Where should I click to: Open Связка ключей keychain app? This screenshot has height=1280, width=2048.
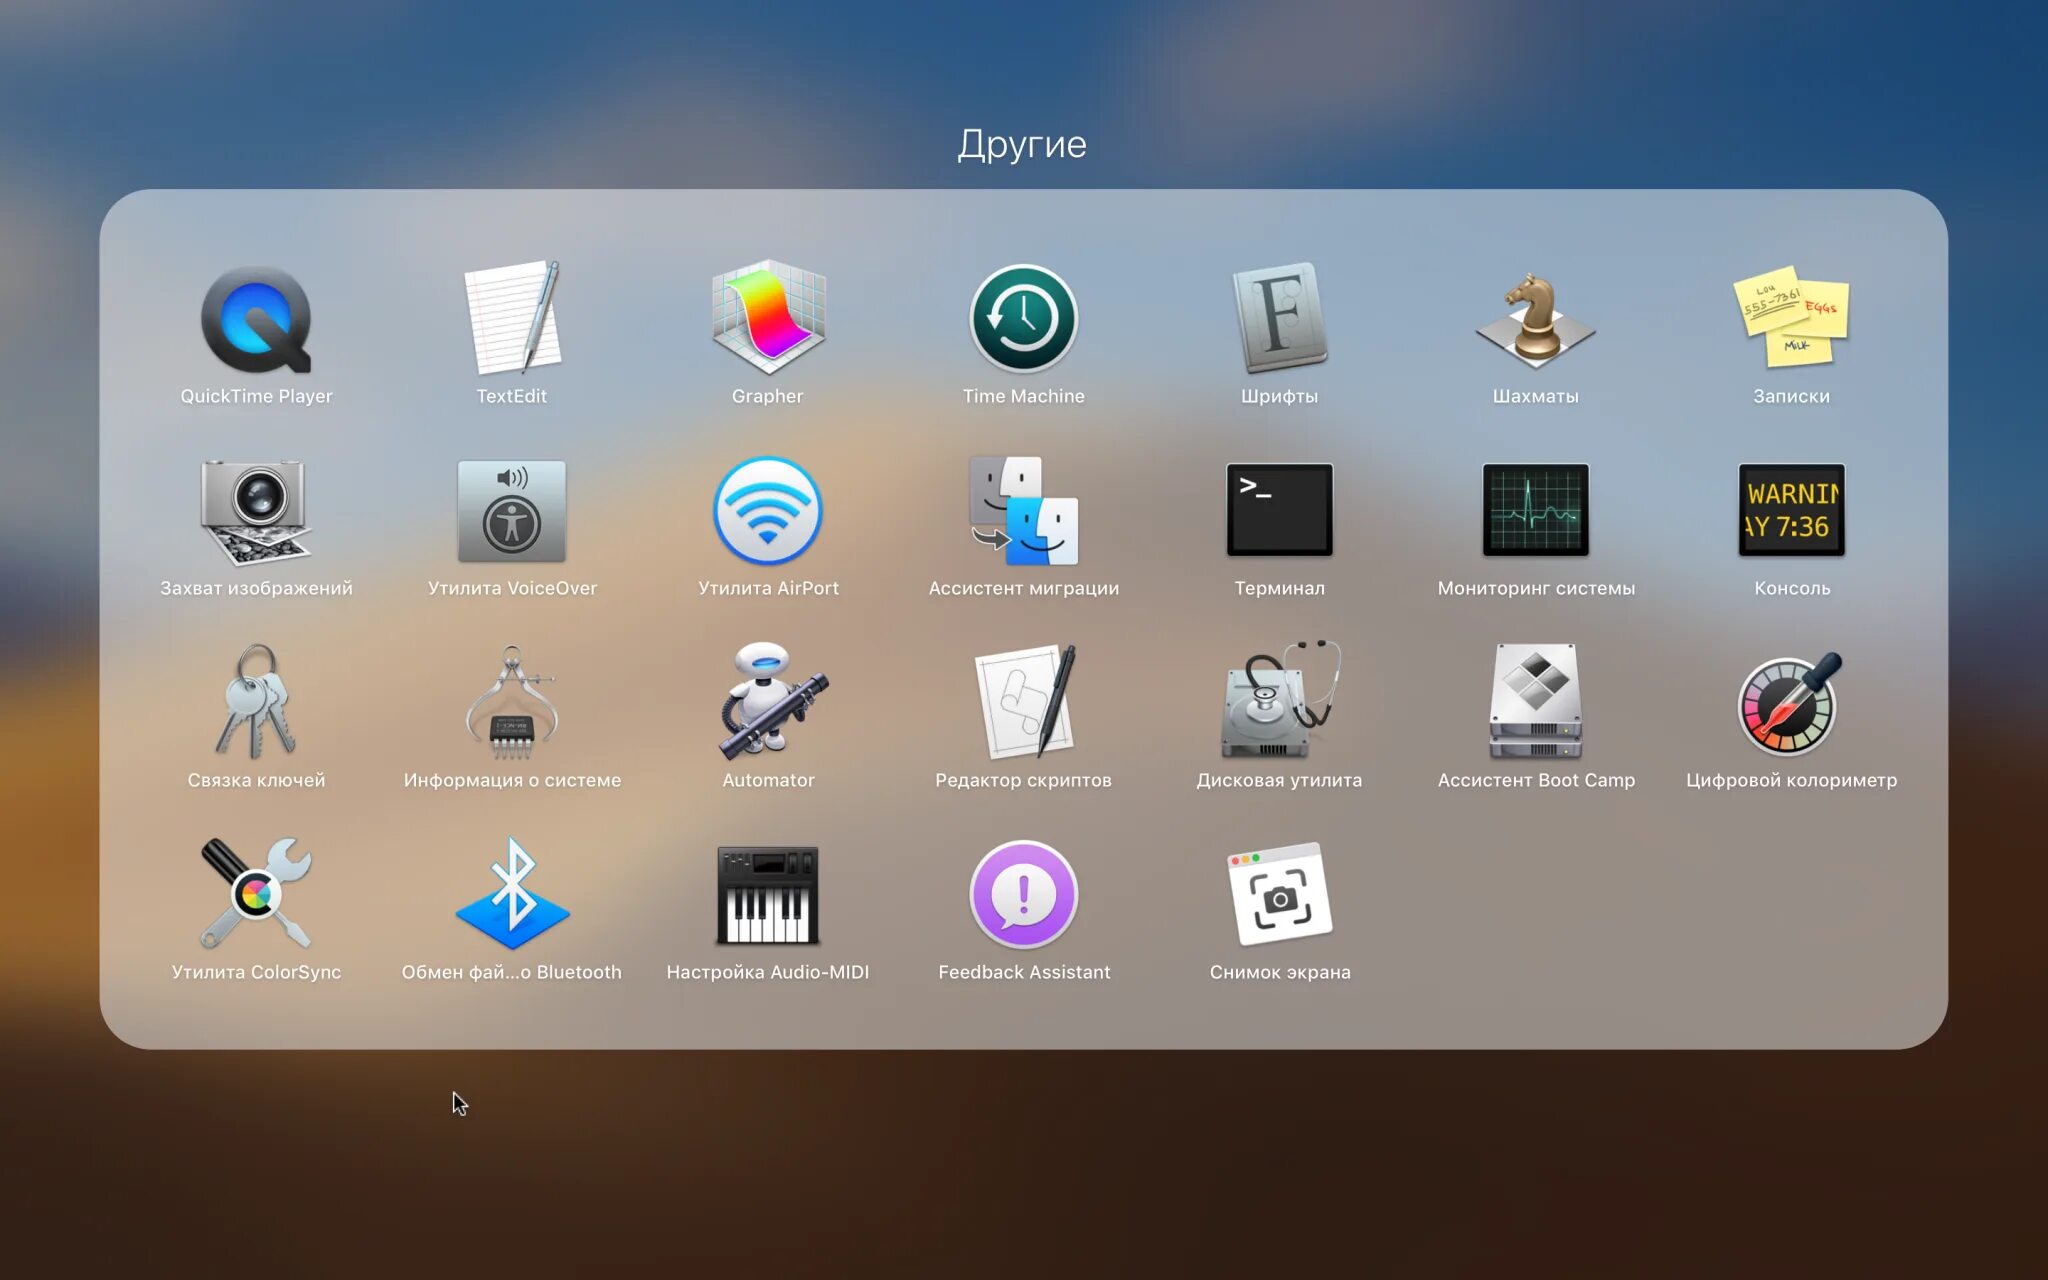256,704
